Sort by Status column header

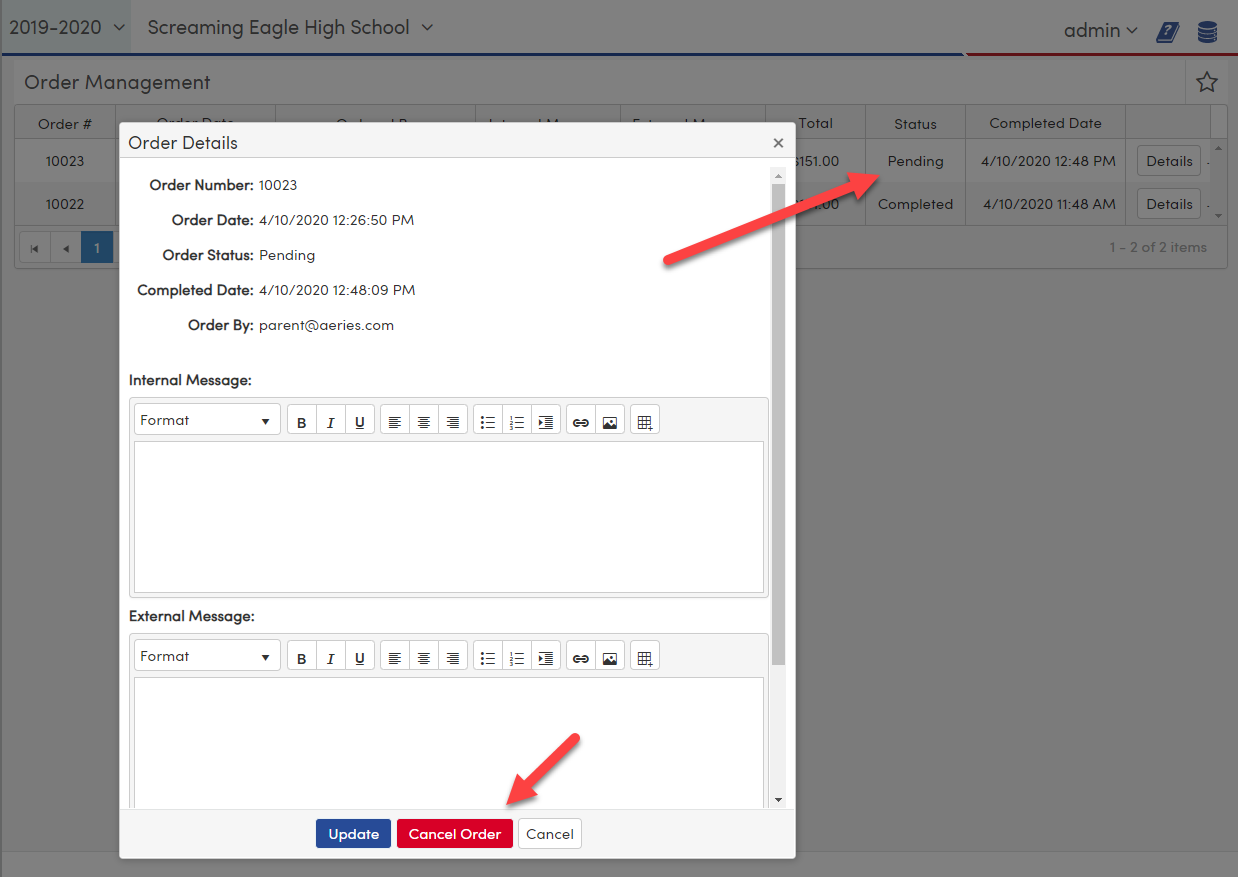(x=915, y=124)
